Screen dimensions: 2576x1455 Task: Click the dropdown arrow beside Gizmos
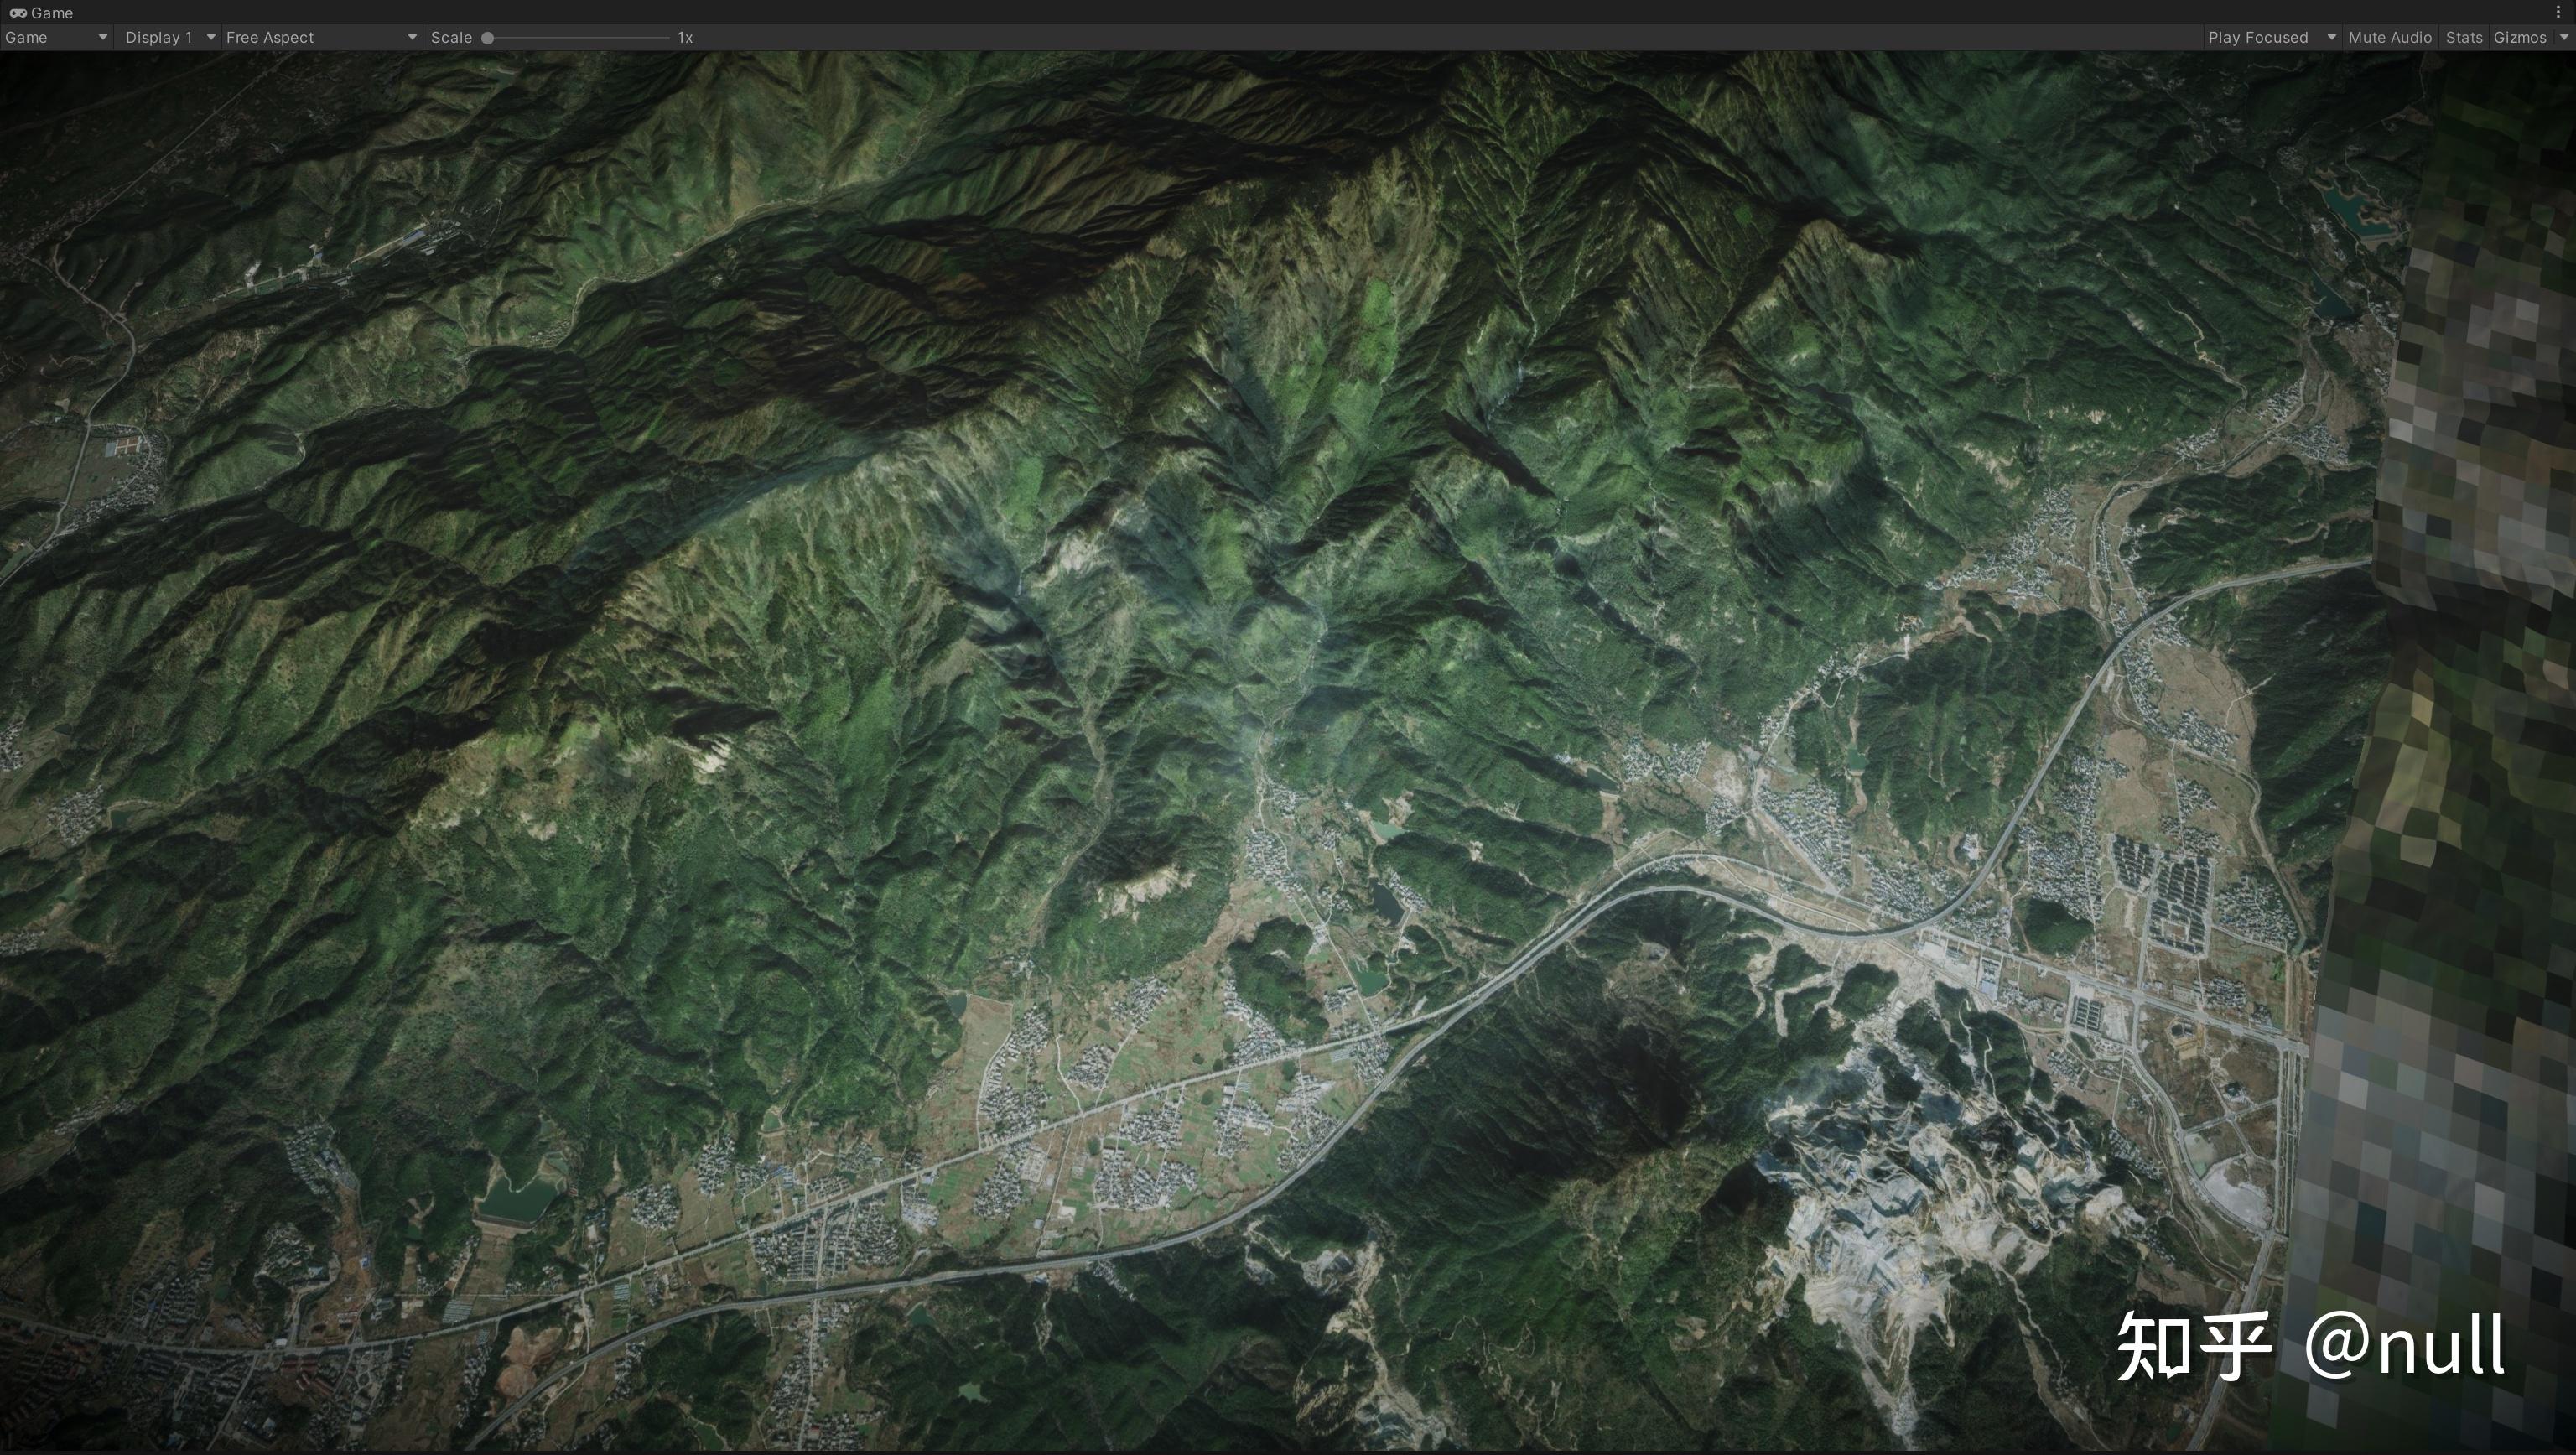(2563, 37)
